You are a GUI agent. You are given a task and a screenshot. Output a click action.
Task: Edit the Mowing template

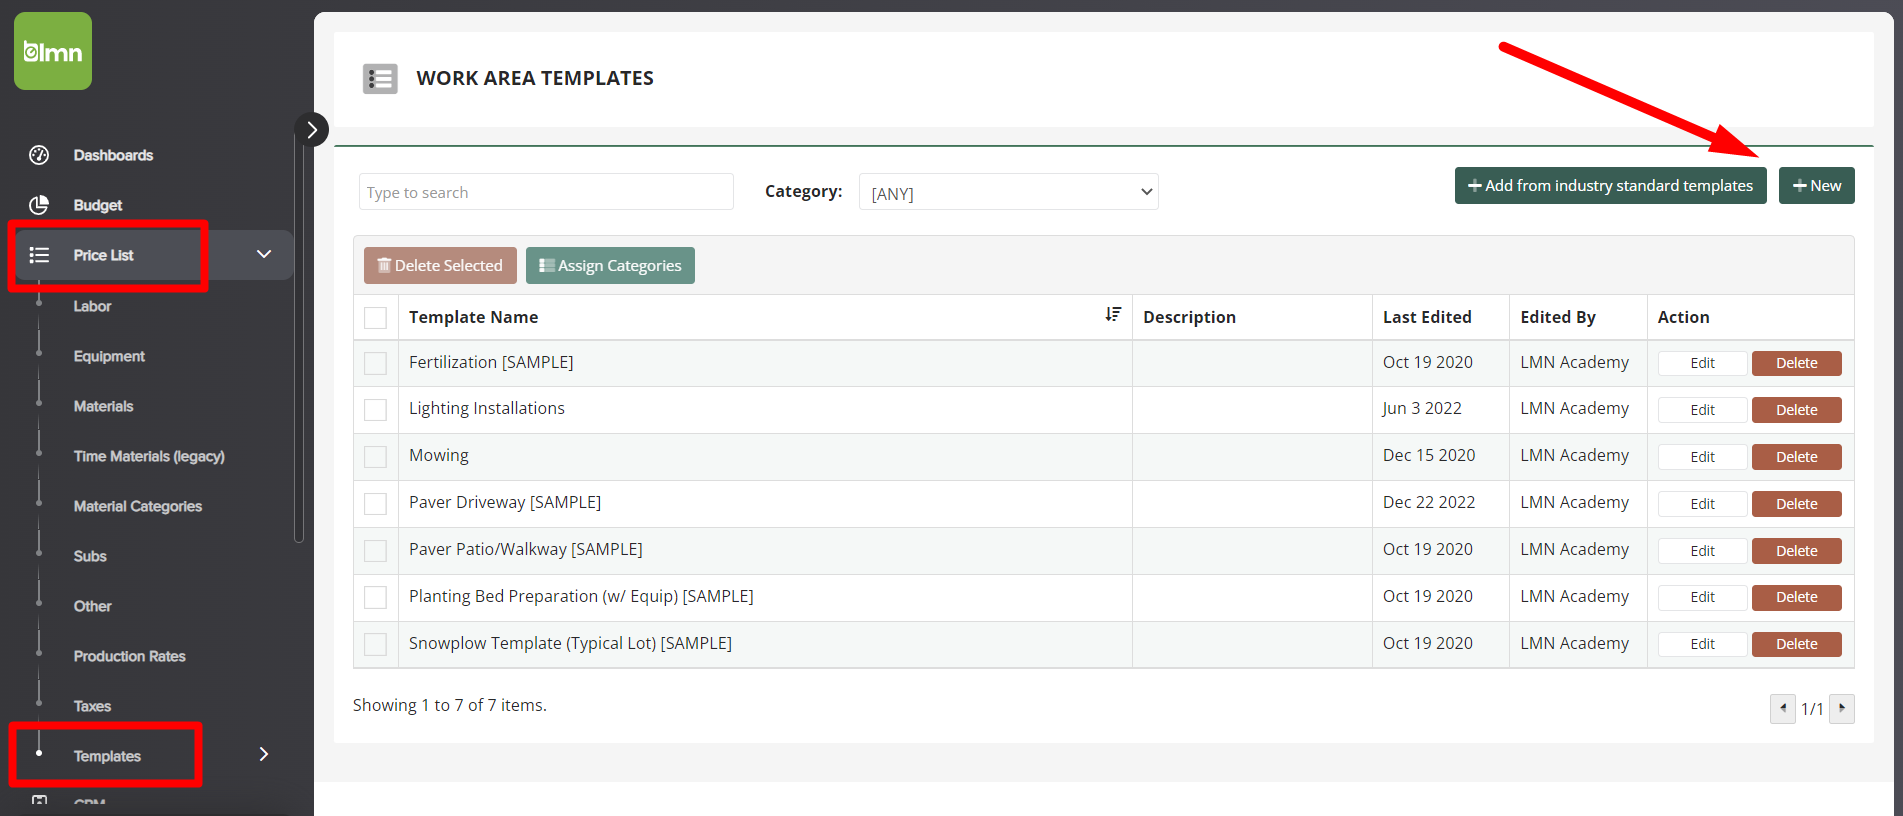1702,457
